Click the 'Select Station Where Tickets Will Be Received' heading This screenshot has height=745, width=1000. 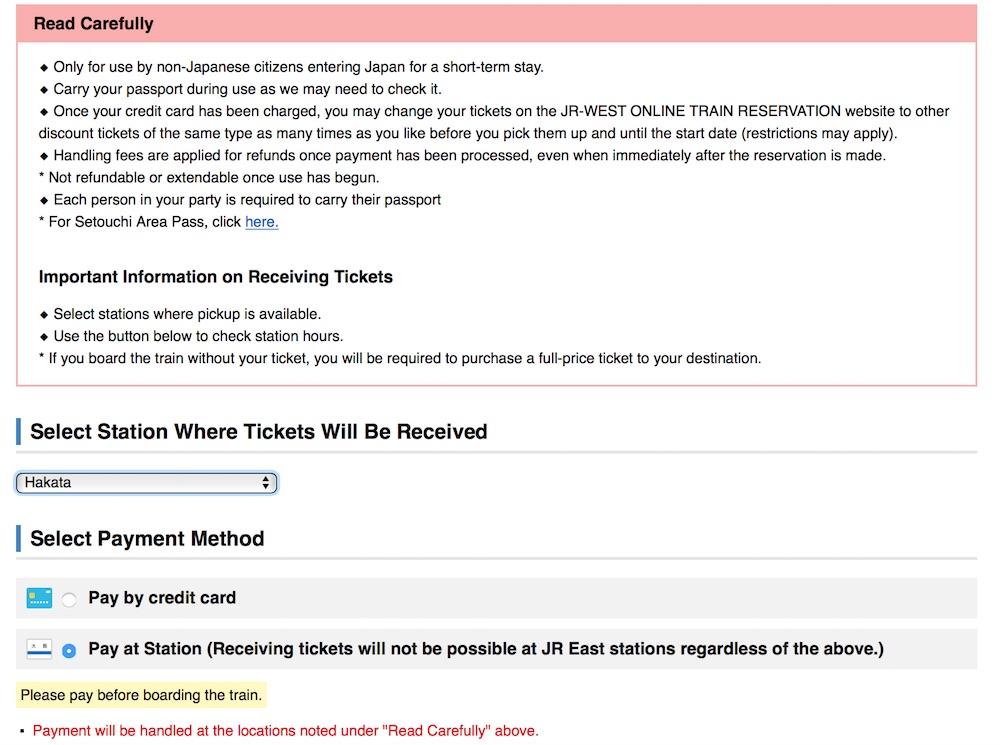tap(259, 432)
